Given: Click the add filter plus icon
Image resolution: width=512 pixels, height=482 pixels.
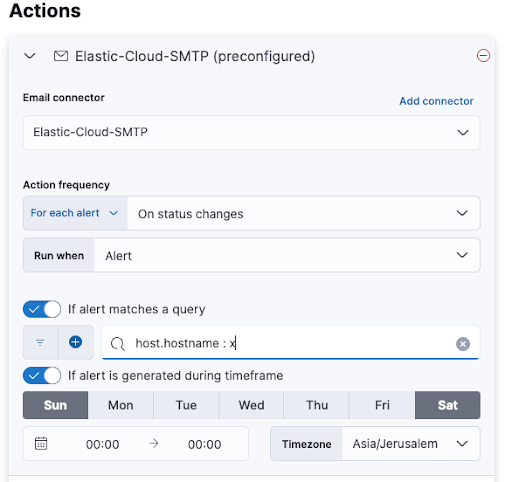Looking at the screenshot, I should click(x=76, y=342).
